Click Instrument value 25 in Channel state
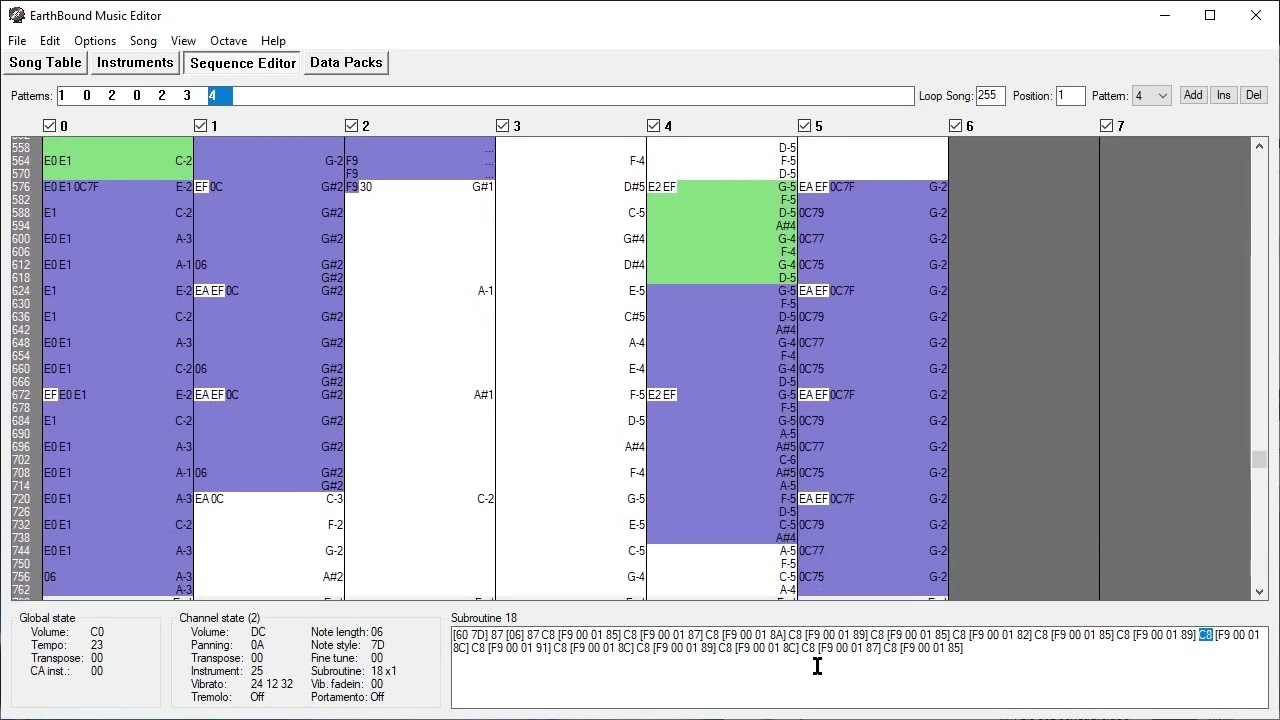 pyautogui.click(x=257, y=671)
